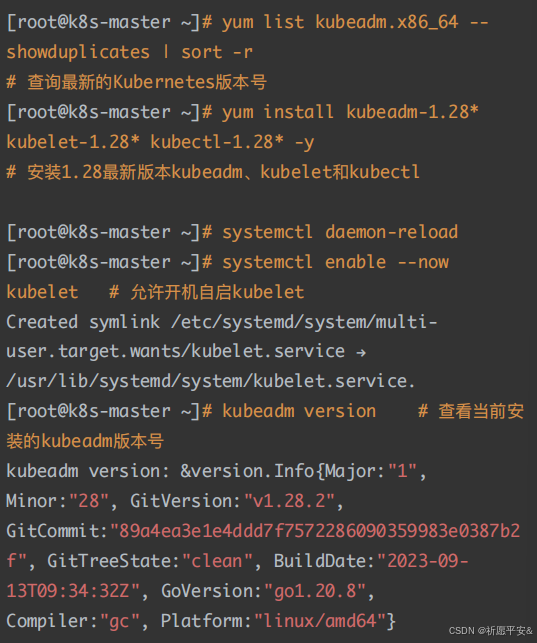Click the 'kubelet-1.28*' package name
The width and height of the screenshot is (537, 643).
(x=73, y=142)
